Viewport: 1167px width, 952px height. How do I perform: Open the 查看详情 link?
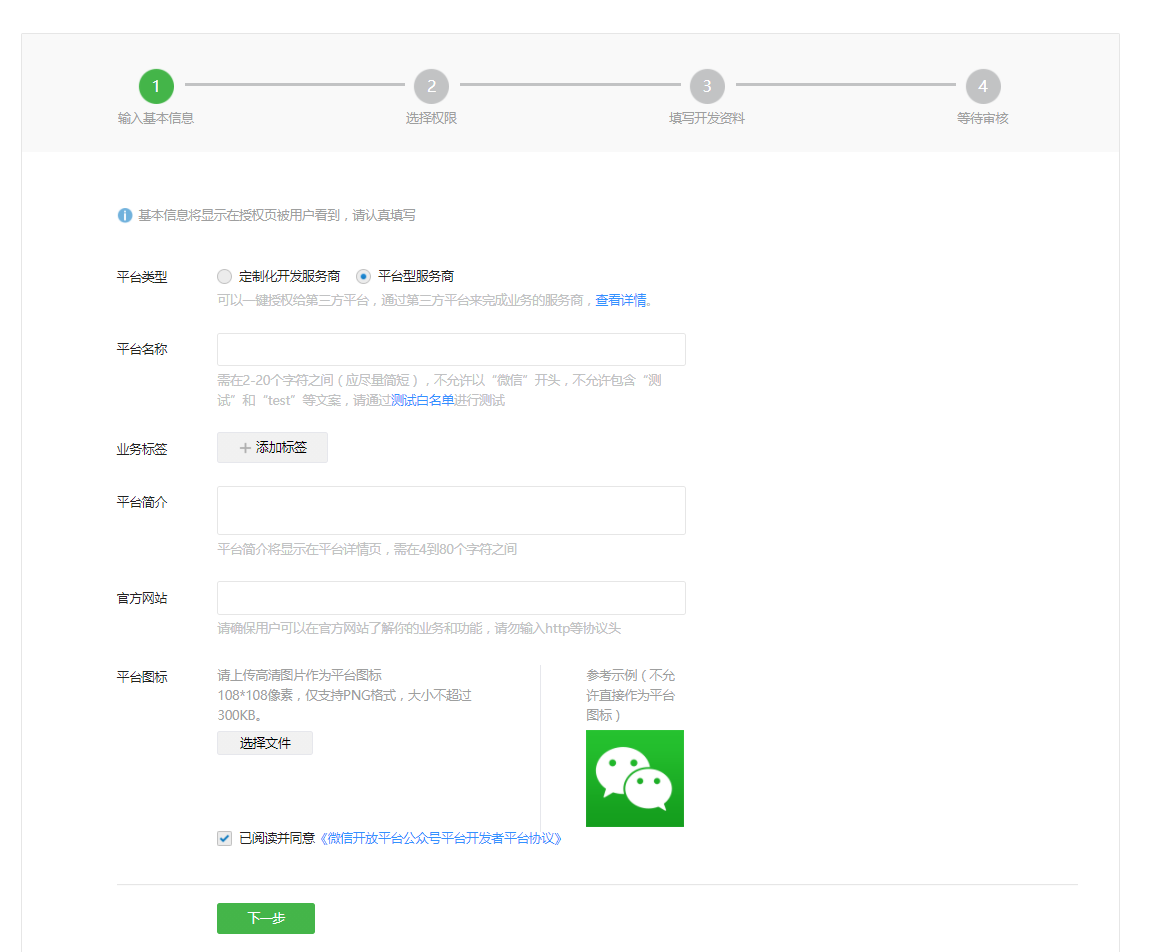pos(621,300)
